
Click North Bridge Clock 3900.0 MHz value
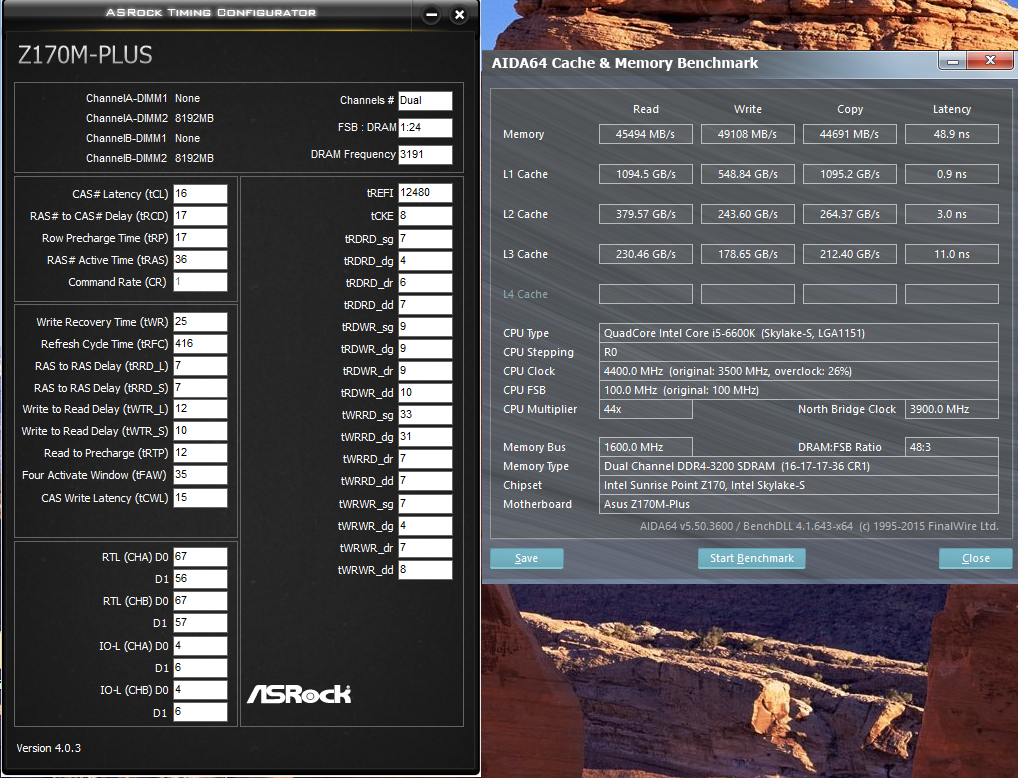[x=952, y=409]
